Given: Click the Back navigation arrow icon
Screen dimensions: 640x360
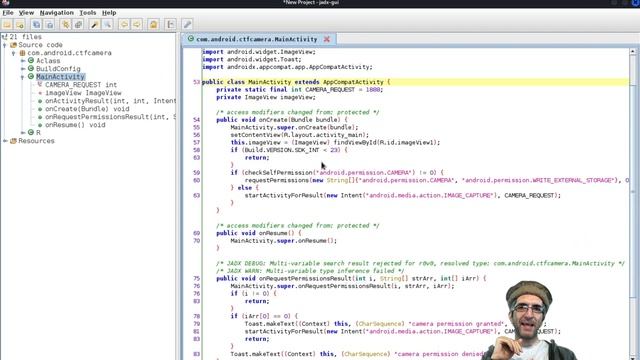Looking at the screenshot, I should 124,24.
